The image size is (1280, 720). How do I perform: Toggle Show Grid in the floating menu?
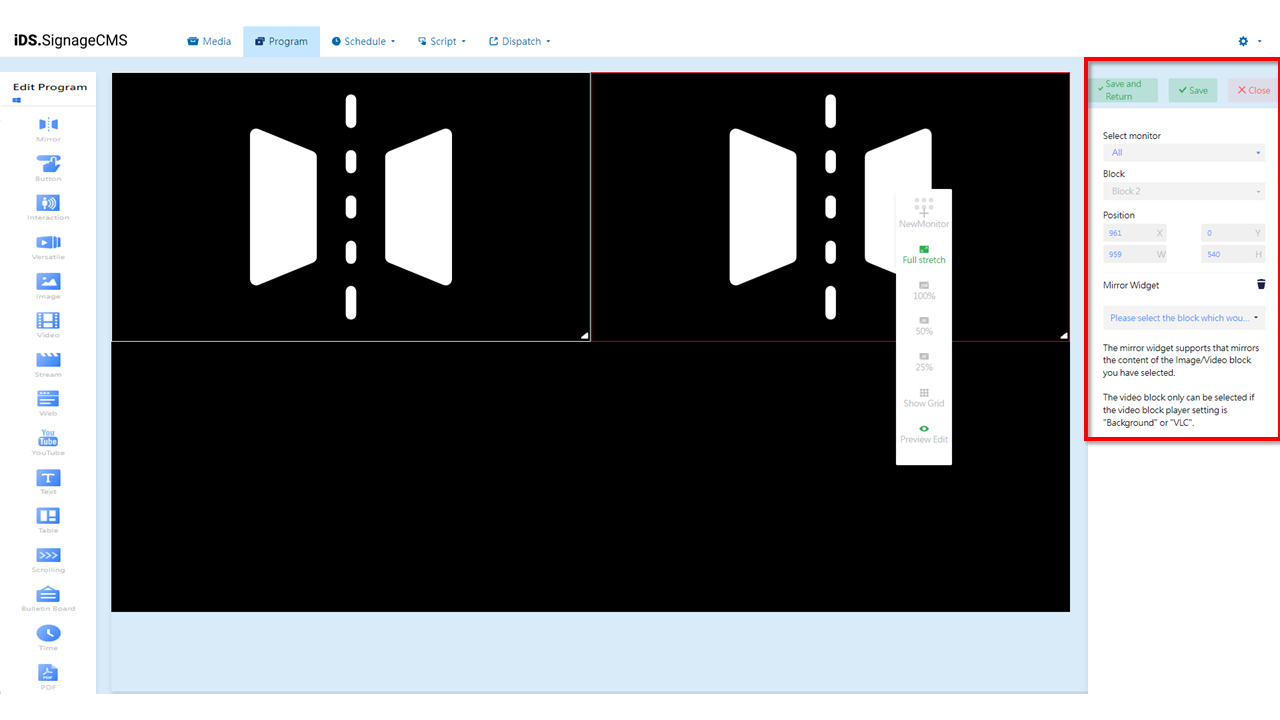click(x=923, y=396)
